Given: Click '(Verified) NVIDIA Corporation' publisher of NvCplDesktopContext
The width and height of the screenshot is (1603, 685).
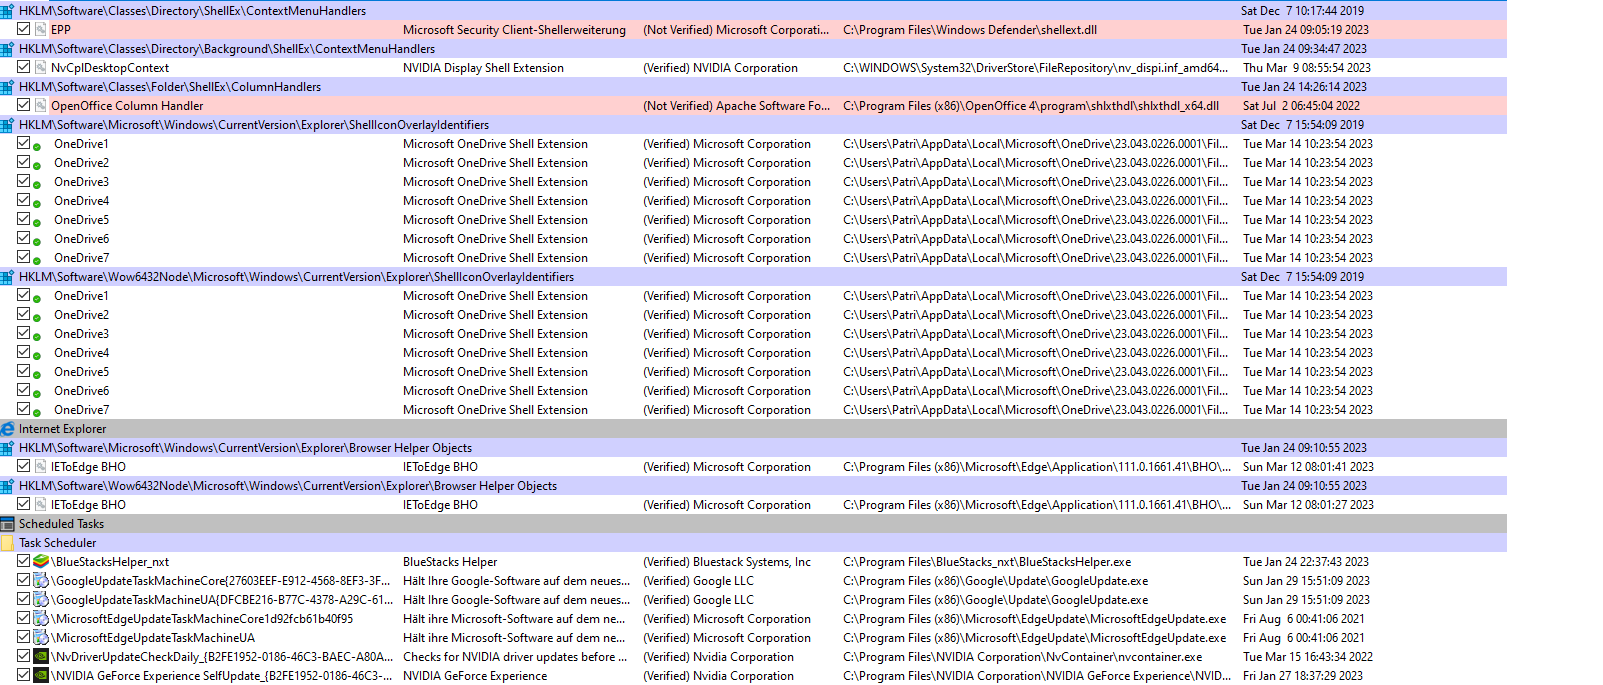Looking at the screenshot, I should coord(720,68).
